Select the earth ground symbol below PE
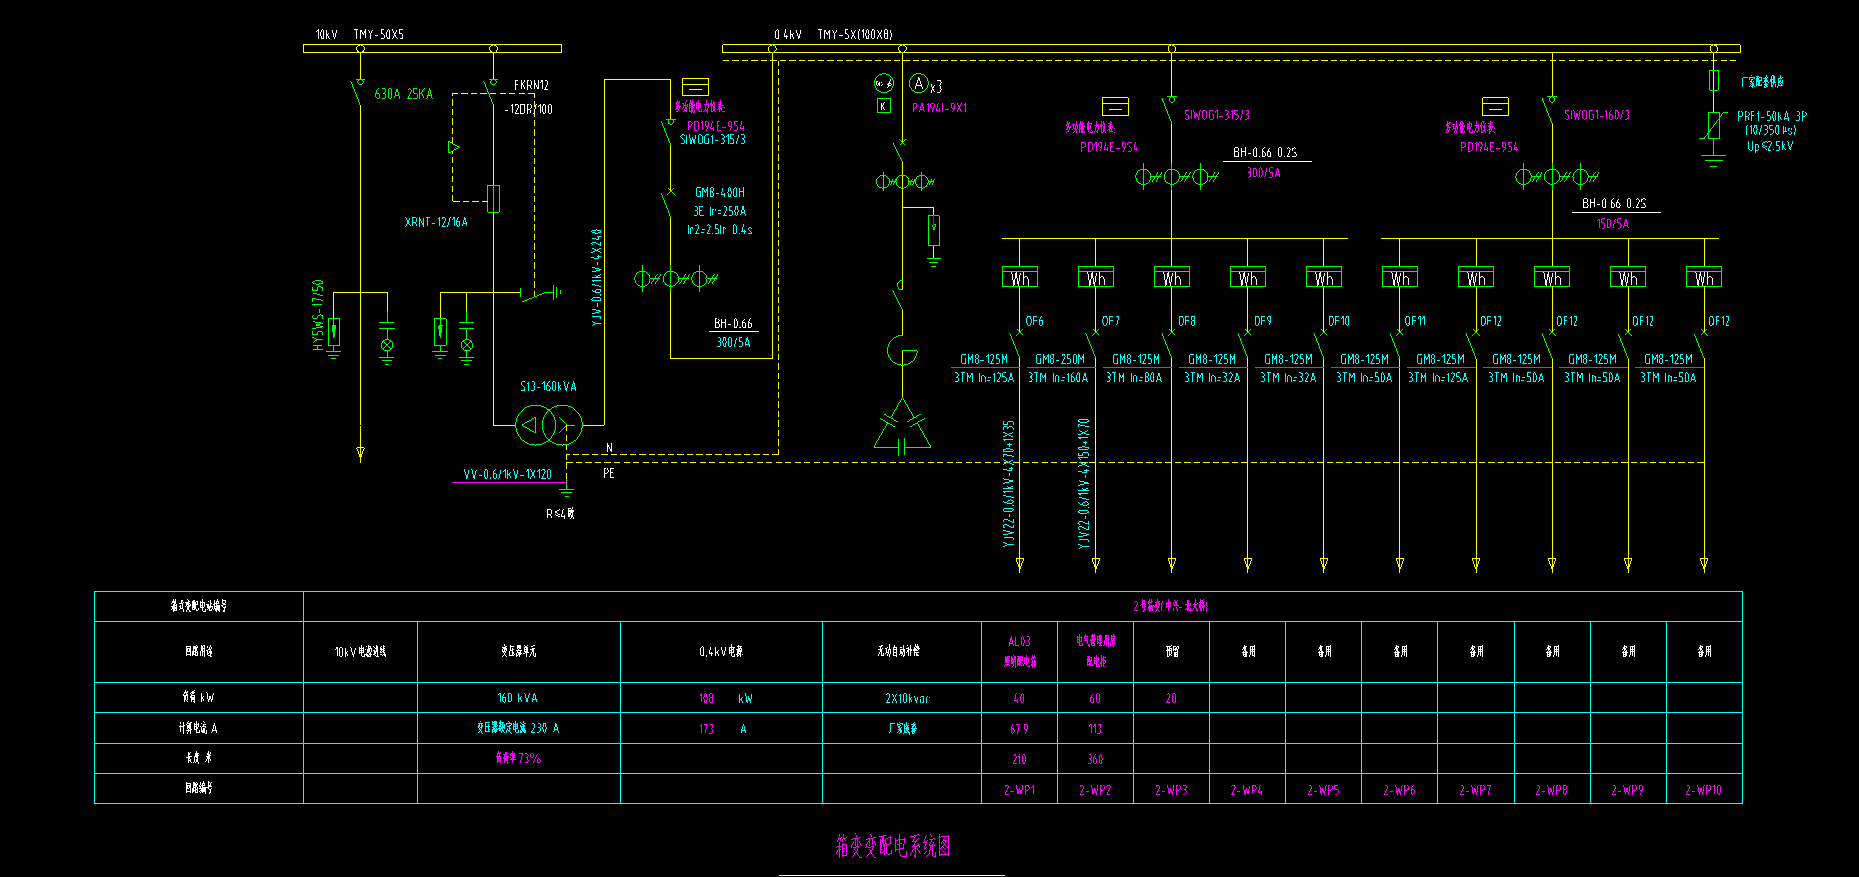This screenshot has height=877, width=1859. pos(566,490)
